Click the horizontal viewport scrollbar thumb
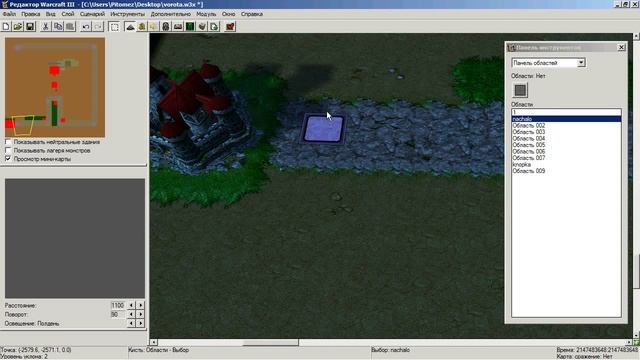640x360 pixels. coord(271,342)
